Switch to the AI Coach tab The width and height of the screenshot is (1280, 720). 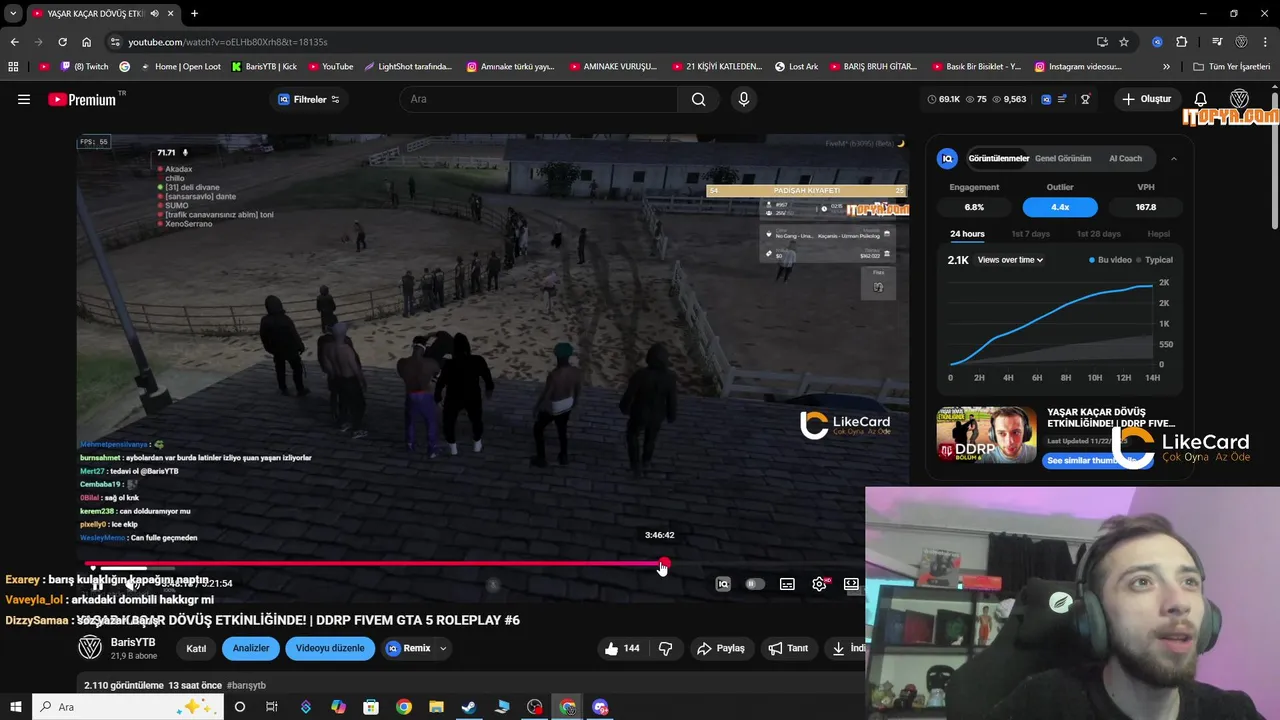click(x=1125, y=158)
